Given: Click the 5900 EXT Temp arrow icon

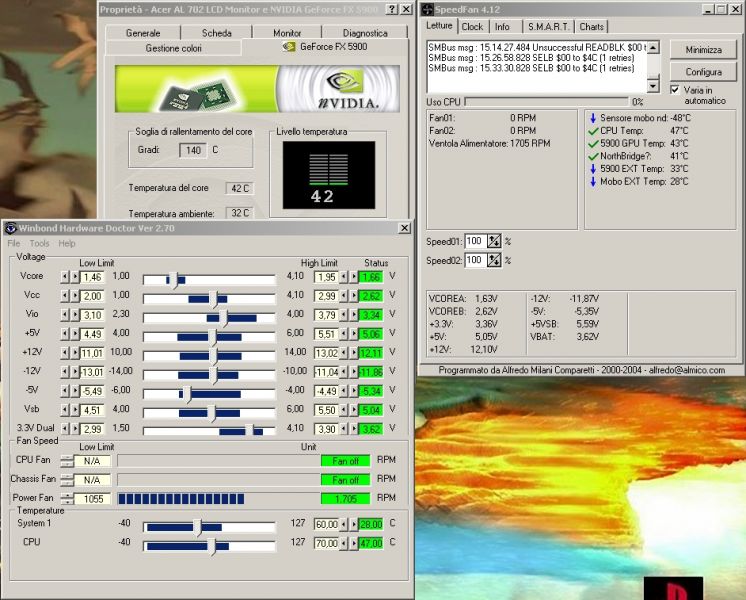Looking at the screenshot, I should point(593,169).
